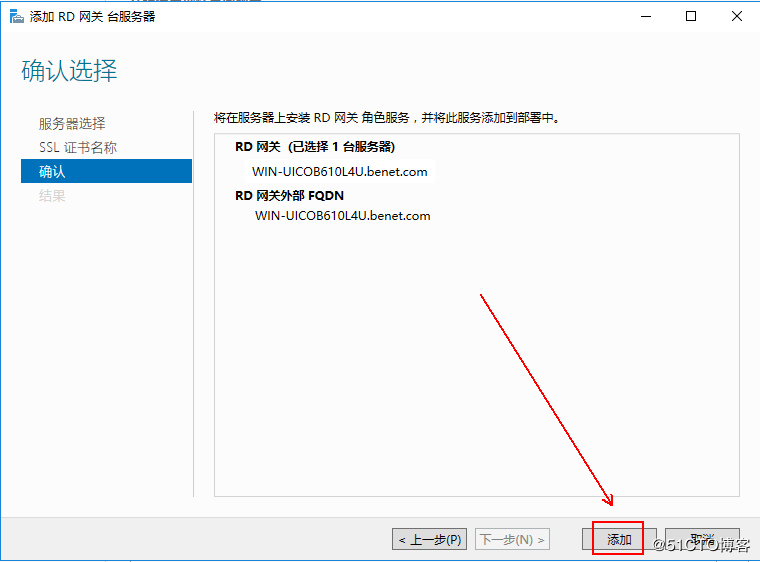Click the RD 网关外部 FQDN label
The height and width of the screenshot is (562, 760).
[x=289, y=195]
